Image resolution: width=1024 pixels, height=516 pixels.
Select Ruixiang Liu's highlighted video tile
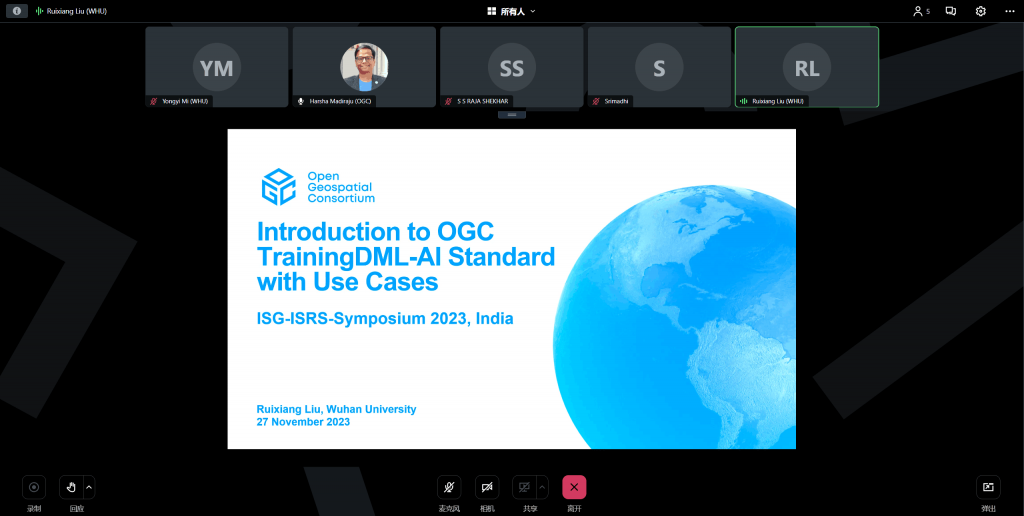[x=807, y=67]
